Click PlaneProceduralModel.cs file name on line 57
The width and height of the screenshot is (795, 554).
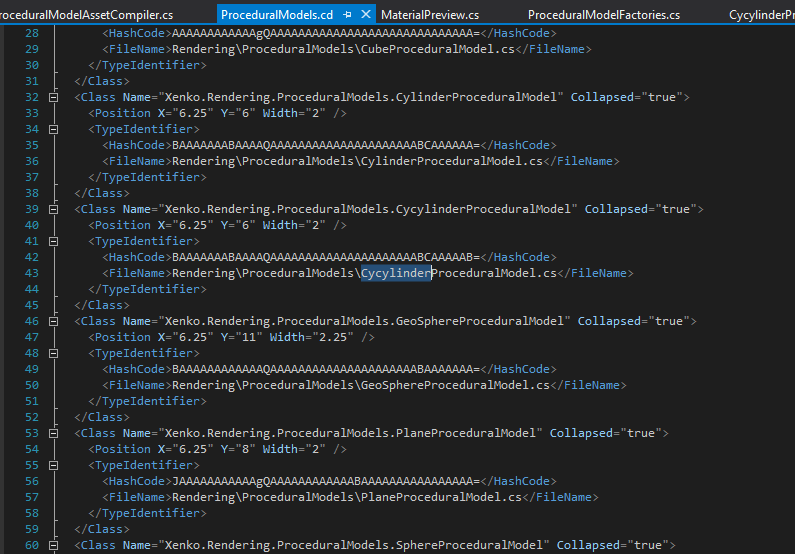coord(441,497)
